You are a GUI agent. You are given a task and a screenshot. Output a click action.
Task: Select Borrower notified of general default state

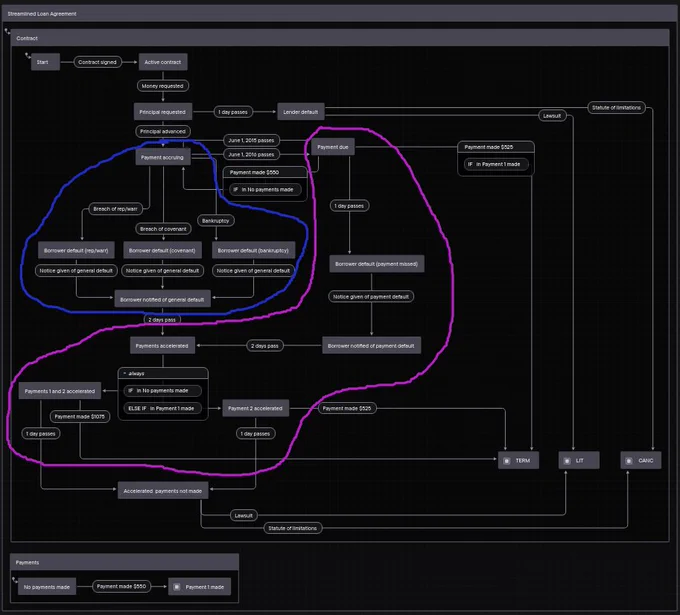pos(162,299)
